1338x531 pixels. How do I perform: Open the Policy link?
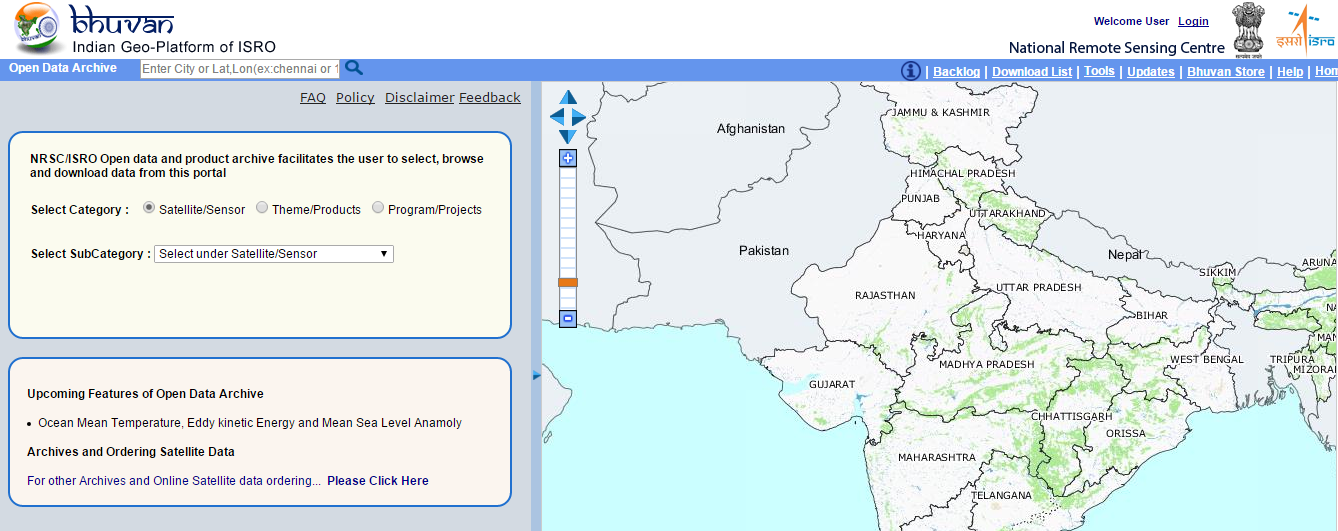click(355, 97)
